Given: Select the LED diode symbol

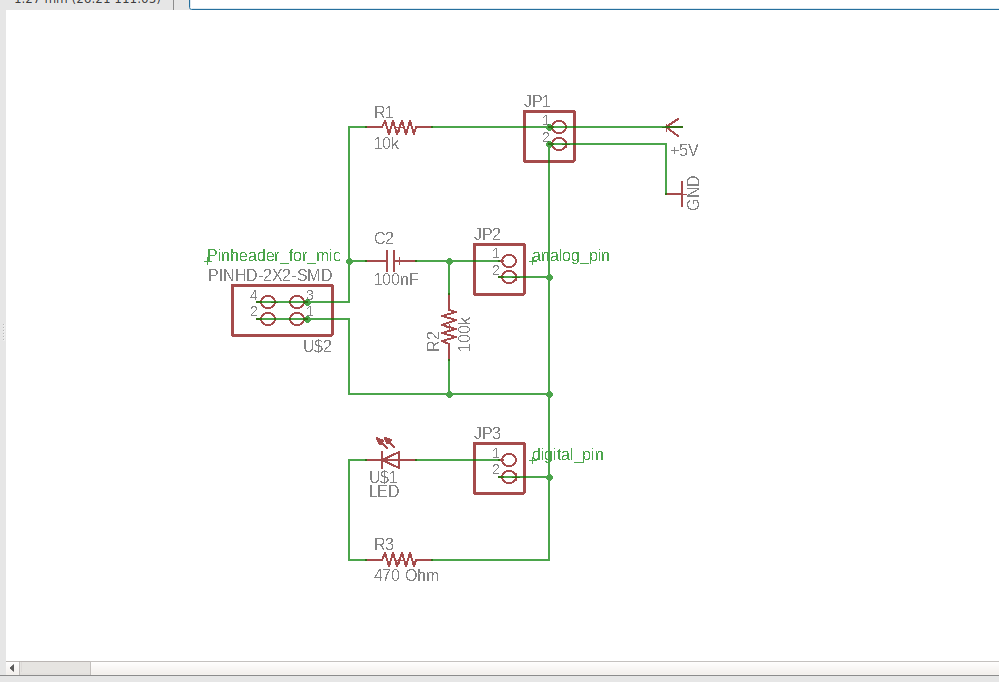Looking at the screenshot, I should tap(391, 456).
